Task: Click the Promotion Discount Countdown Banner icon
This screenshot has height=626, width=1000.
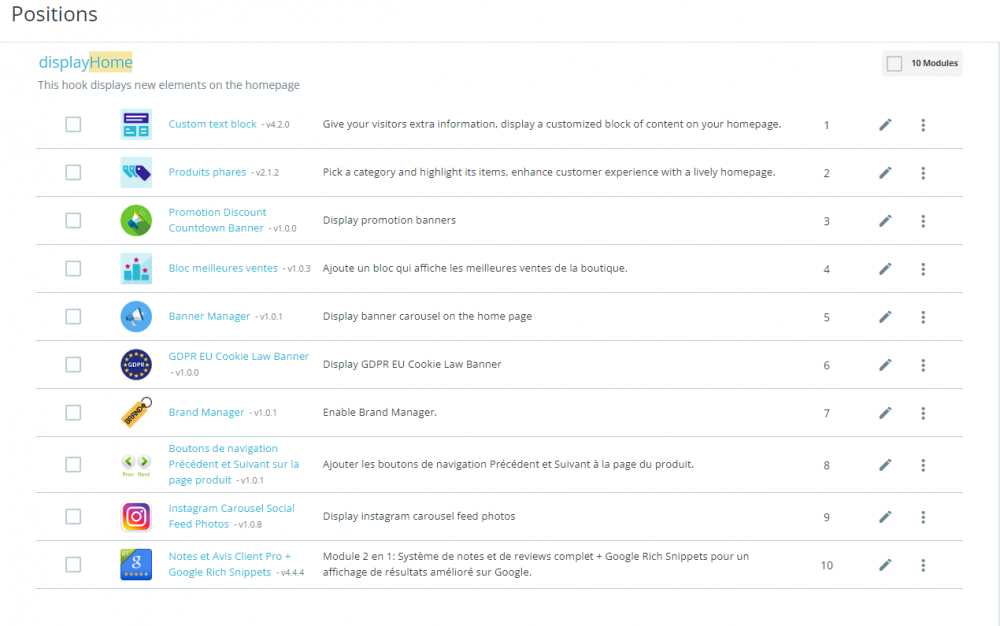Action: click(136, 221)
